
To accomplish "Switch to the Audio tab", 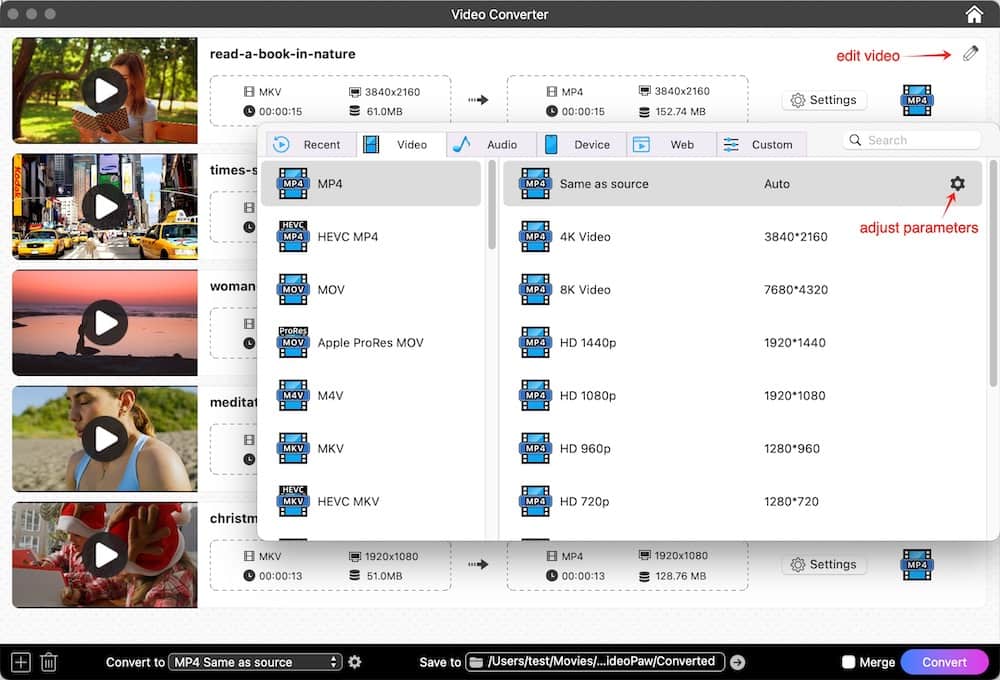I will coord(490,144).
